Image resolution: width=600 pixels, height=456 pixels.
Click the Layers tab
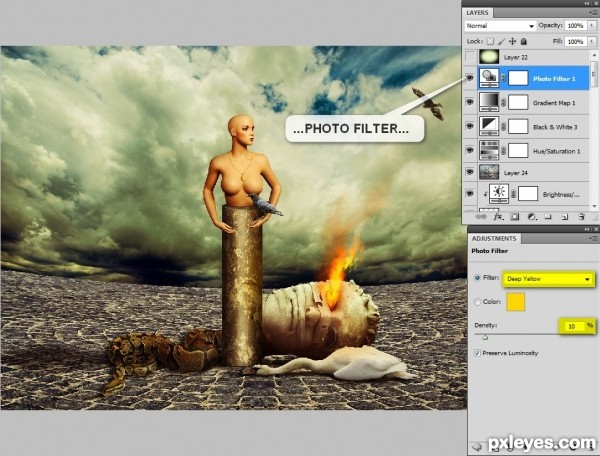(477, 13)
